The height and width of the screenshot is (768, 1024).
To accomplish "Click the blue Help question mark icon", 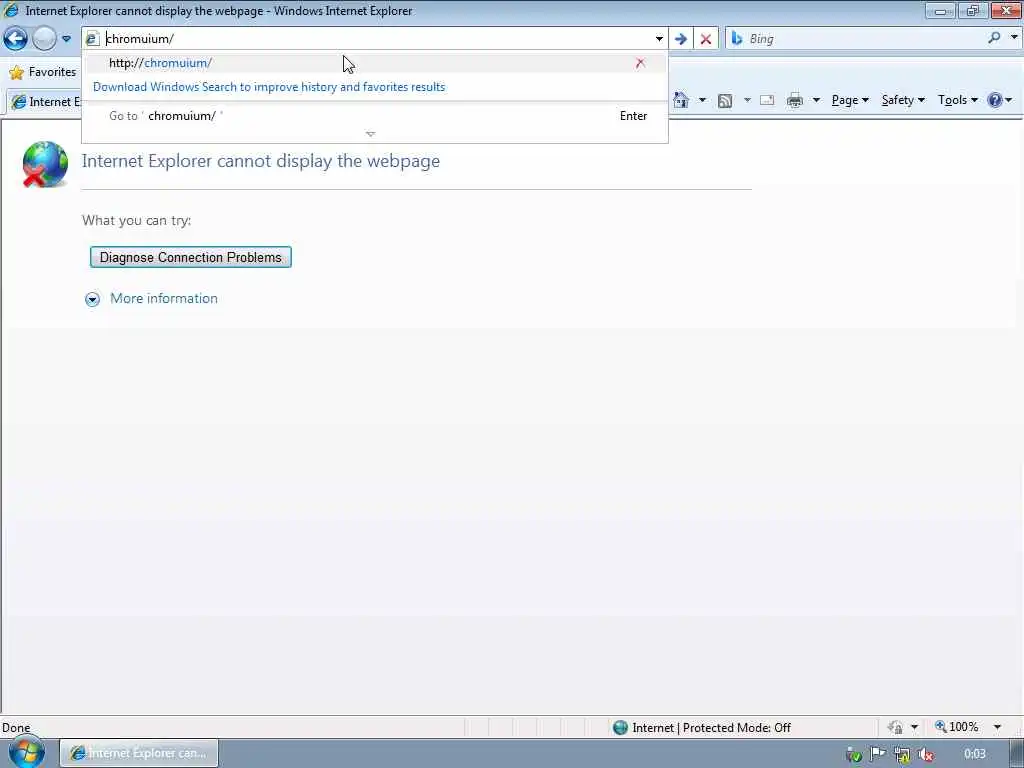I will (x=994, y=100).
